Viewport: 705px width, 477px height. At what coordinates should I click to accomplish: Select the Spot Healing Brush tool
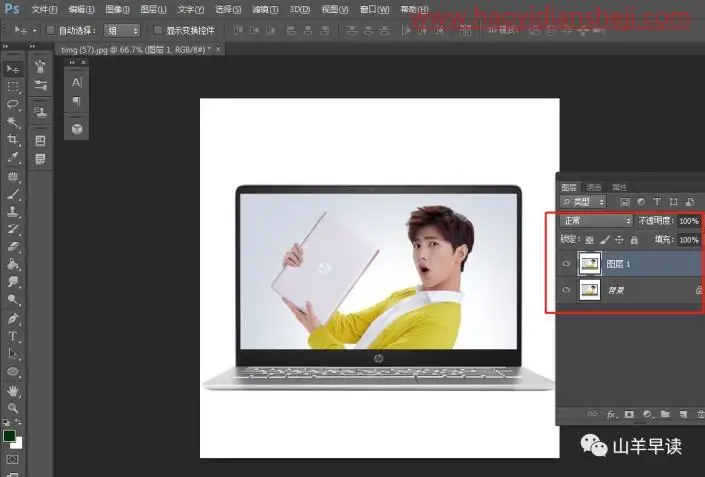[x=13, y=177]
